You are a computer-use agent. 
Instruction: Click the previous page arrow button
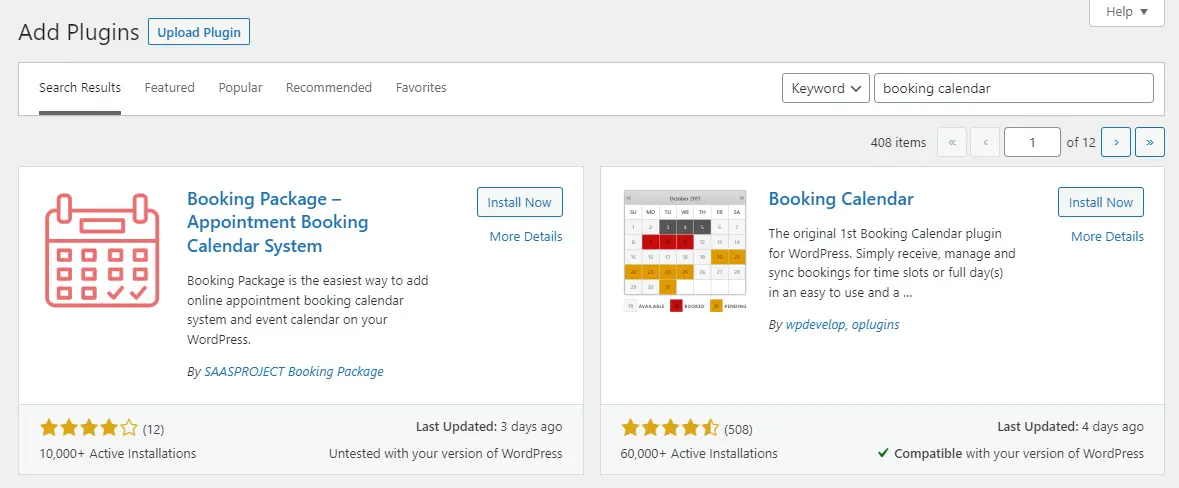[985, 142]
